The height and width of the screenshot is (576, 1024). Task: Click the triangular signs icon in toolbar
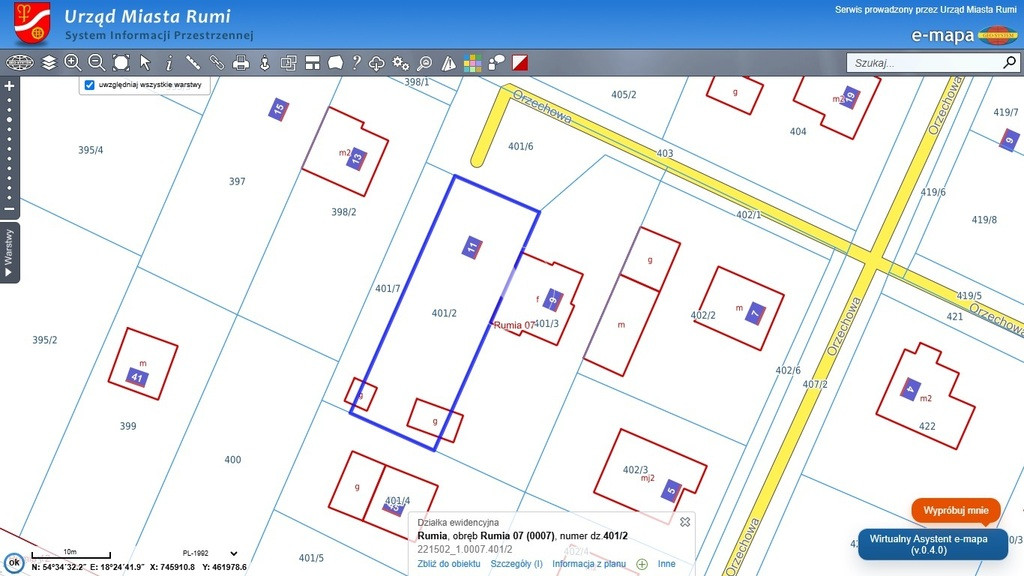[449, 63]
